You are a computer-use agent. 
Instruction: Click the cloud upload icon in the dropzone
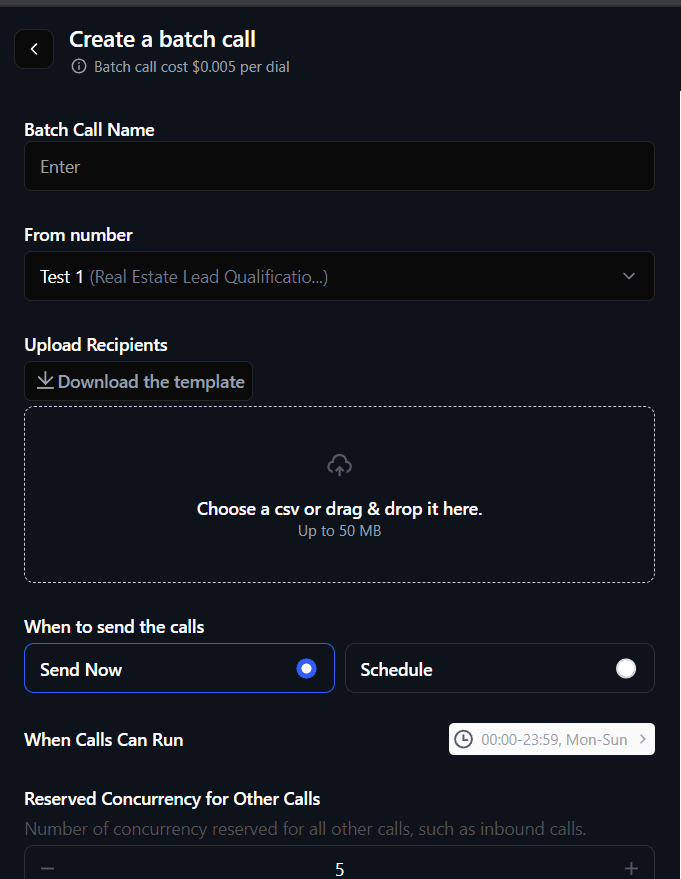click(339, 464)
